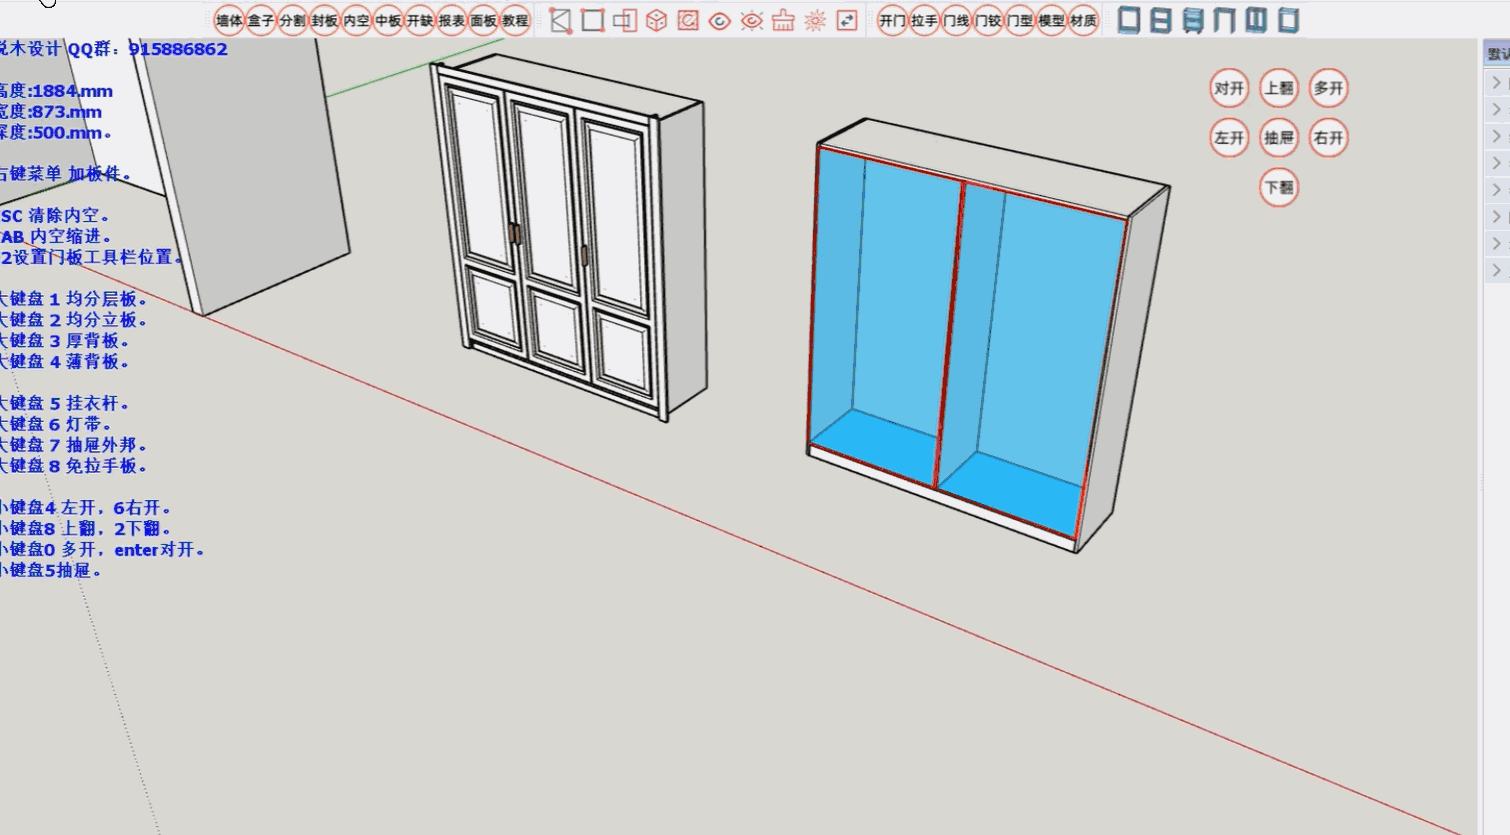Select the three-door wardrobe model in viewport
1510x835 pixels.
(565, 240)
